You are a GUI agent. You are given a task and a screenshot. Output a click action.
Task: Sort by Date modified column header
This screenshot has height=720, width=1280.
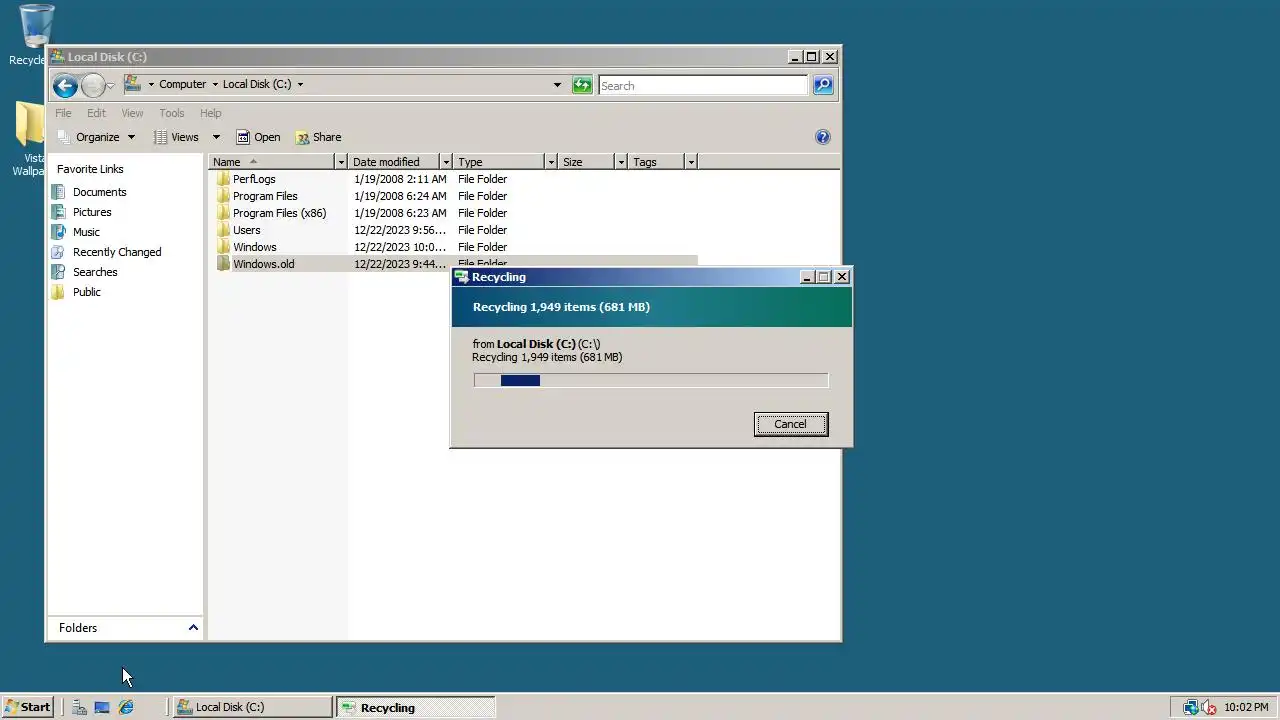[393, 162]
